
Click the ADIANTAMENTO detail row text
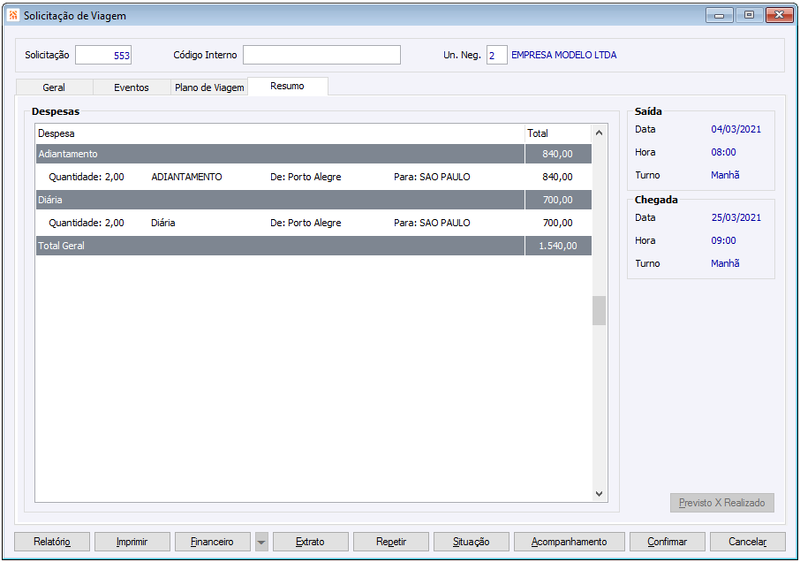[187, 177]
